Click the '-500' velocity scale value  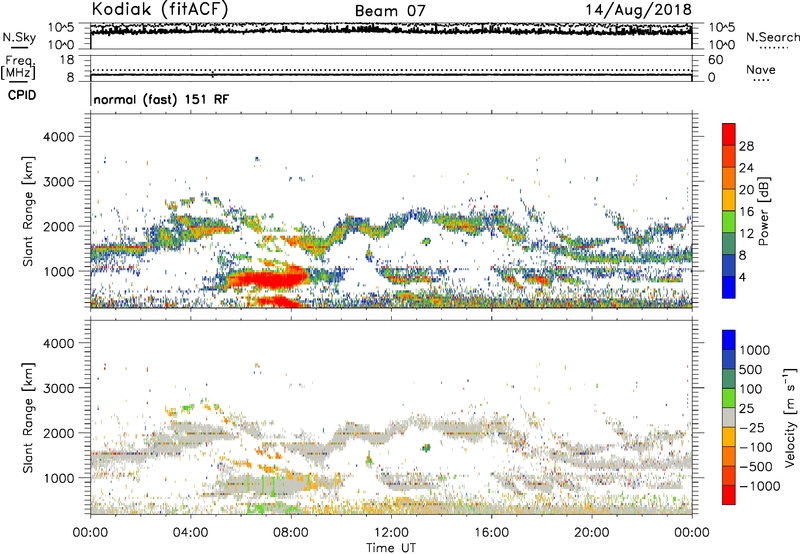756,467
